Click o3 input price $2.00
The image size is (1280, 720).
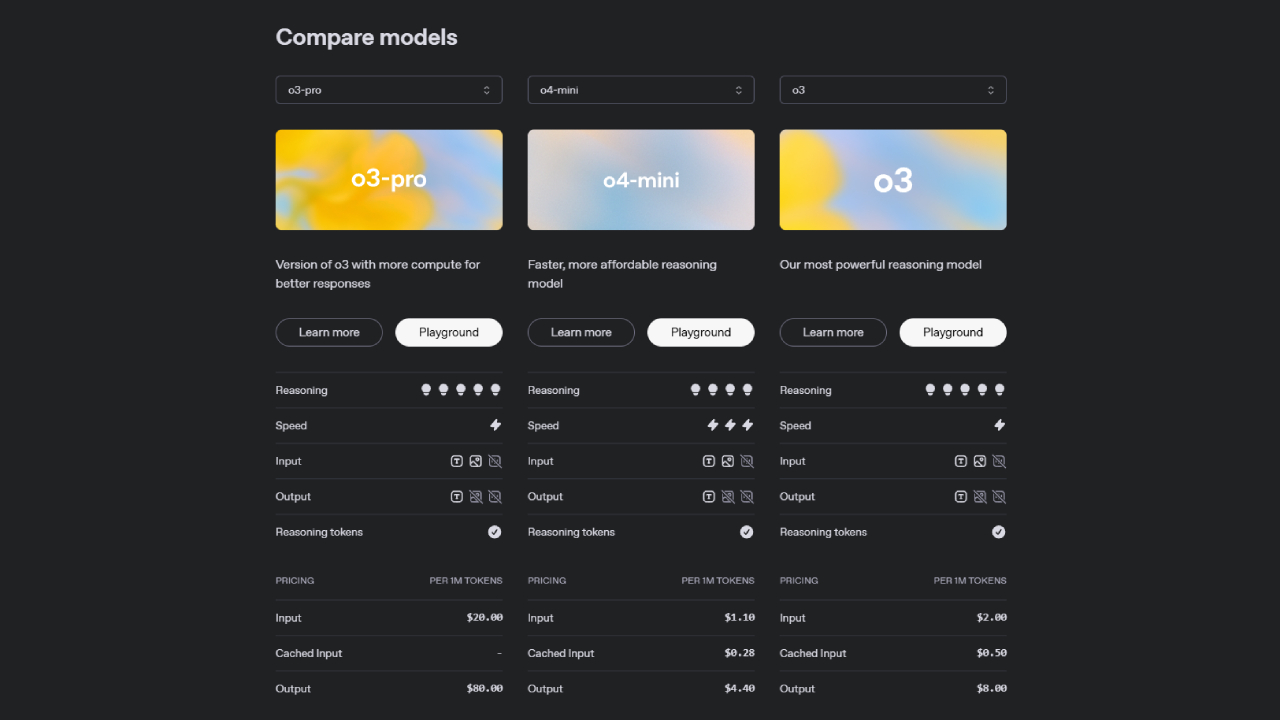pyautogui.click(x=992, y=618)
